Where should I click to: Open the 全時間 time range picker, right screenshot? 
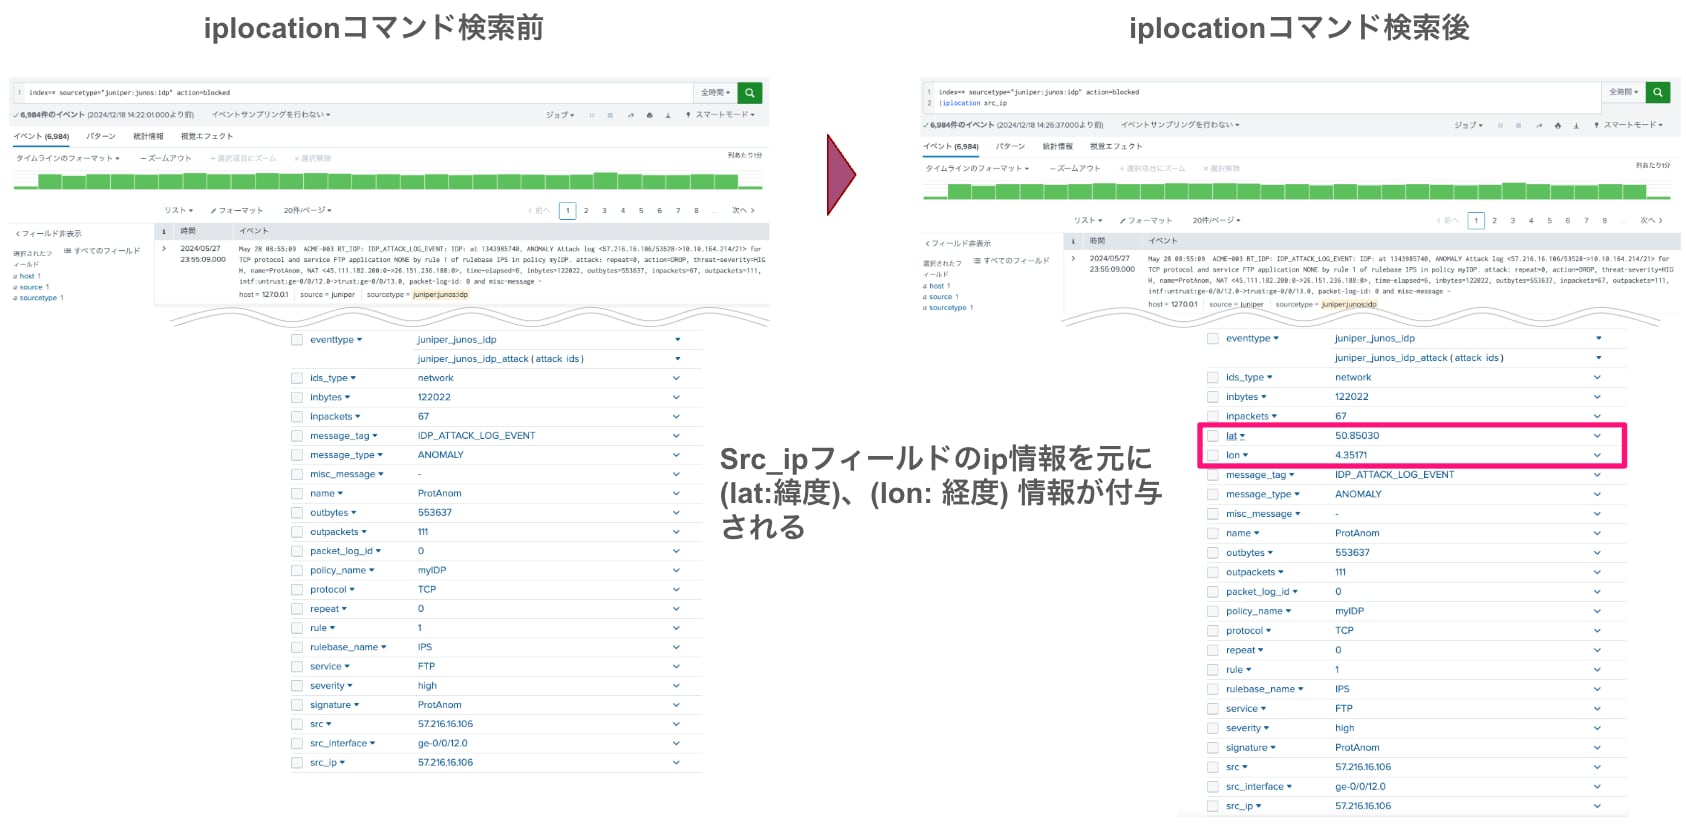pos(1624,92)
